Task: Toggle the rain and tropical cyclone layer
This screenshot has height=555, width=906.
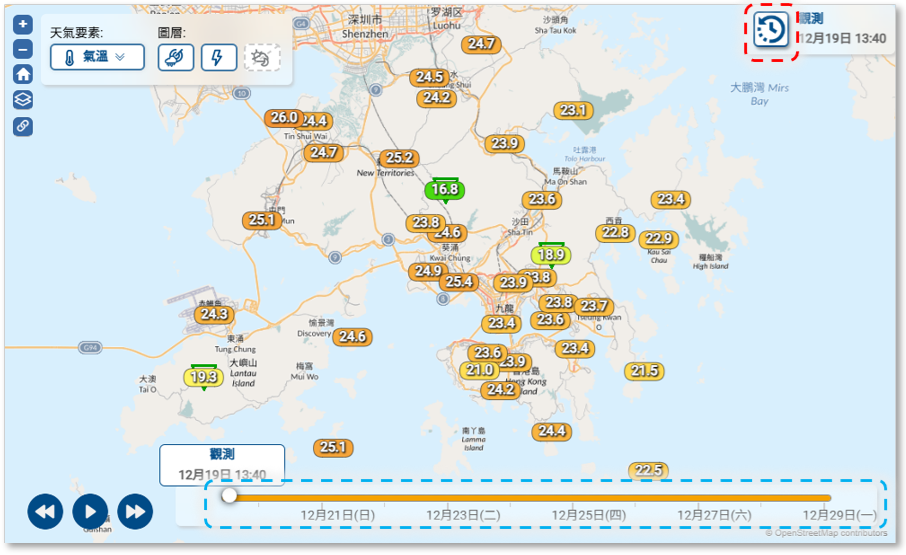Action: tap(176, 57)
